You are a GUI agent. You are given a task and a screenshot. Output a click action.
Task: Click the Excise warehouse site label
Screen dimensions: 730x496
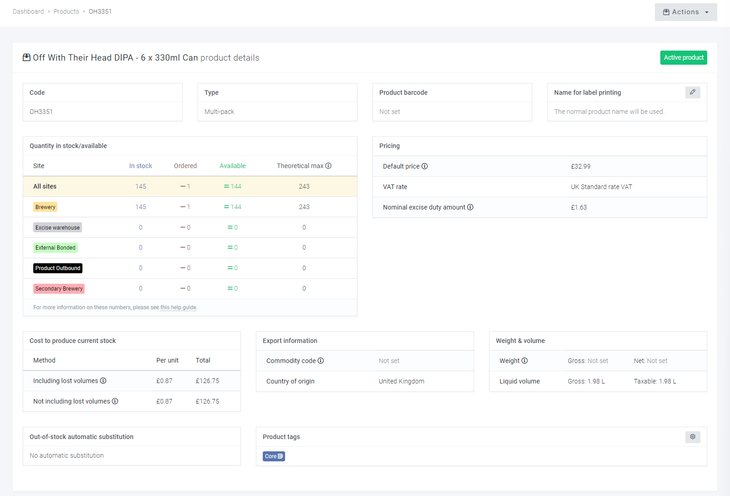click(57, 227)
